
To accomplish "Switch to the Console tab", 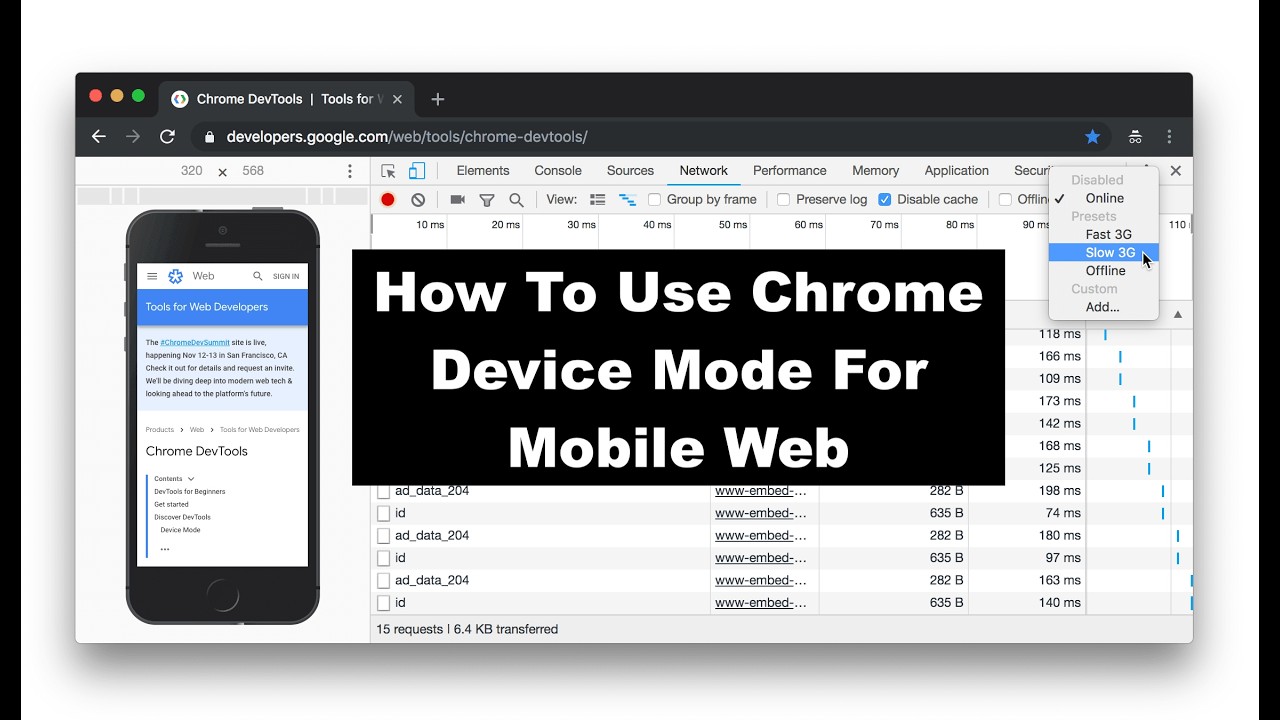I will click(558, 171).
